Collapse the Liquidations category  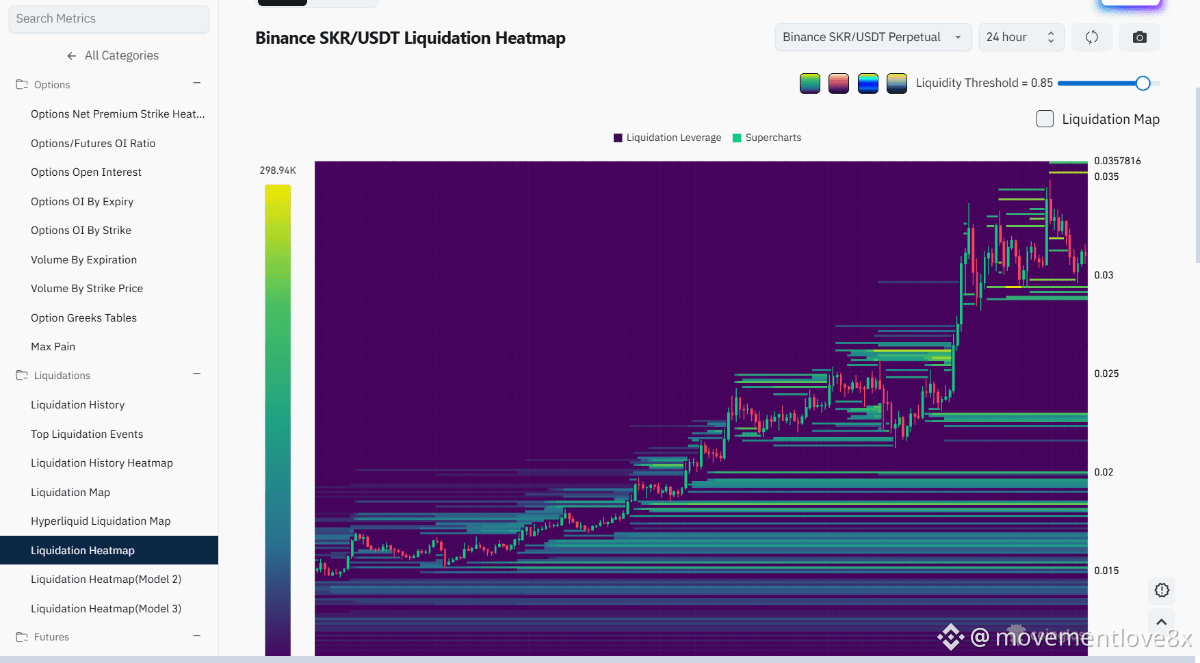(x=197, y=375)
